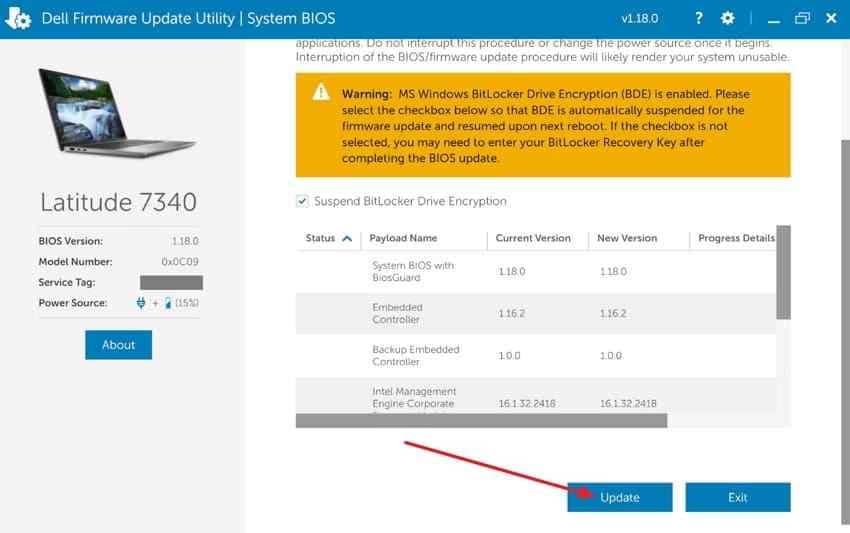Image resolution: width=850 pixels, height=533 pixels.
Task: Click the 1.0.0 current version cell
Action: click(x=509, y=356)
